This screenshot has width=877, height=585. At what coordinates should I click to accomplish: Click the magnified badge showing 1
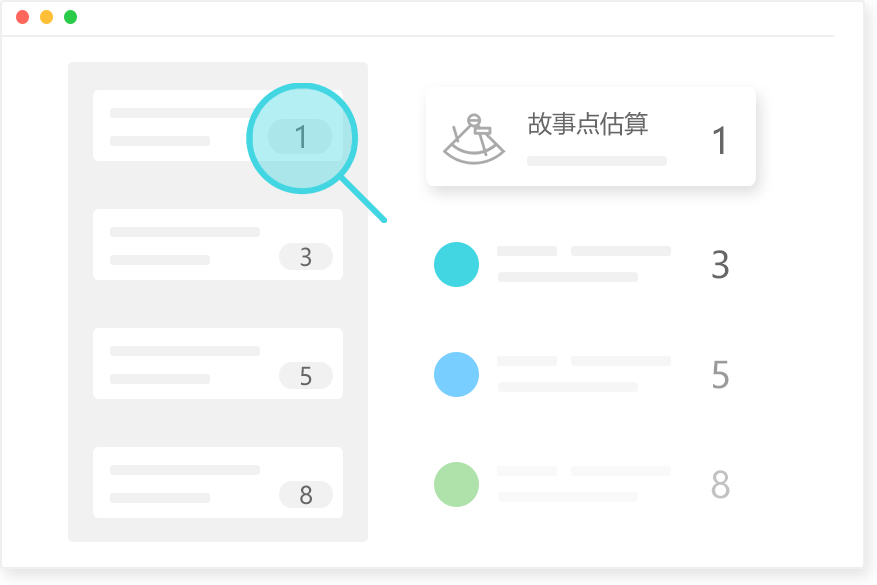[x=300, y=137]
